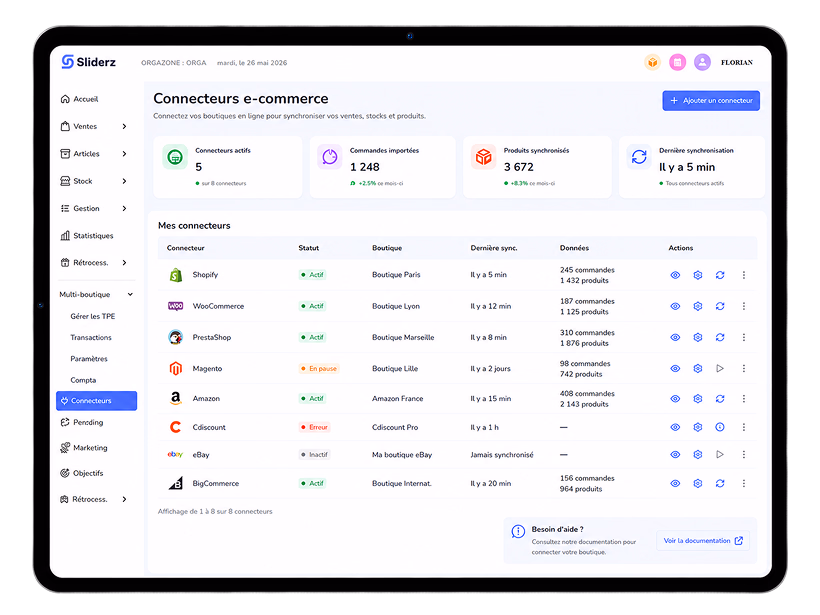Open more options for Cdiscount row
Image resolution: width=820 pixels, height=615 pixels.
click(744, 427)
